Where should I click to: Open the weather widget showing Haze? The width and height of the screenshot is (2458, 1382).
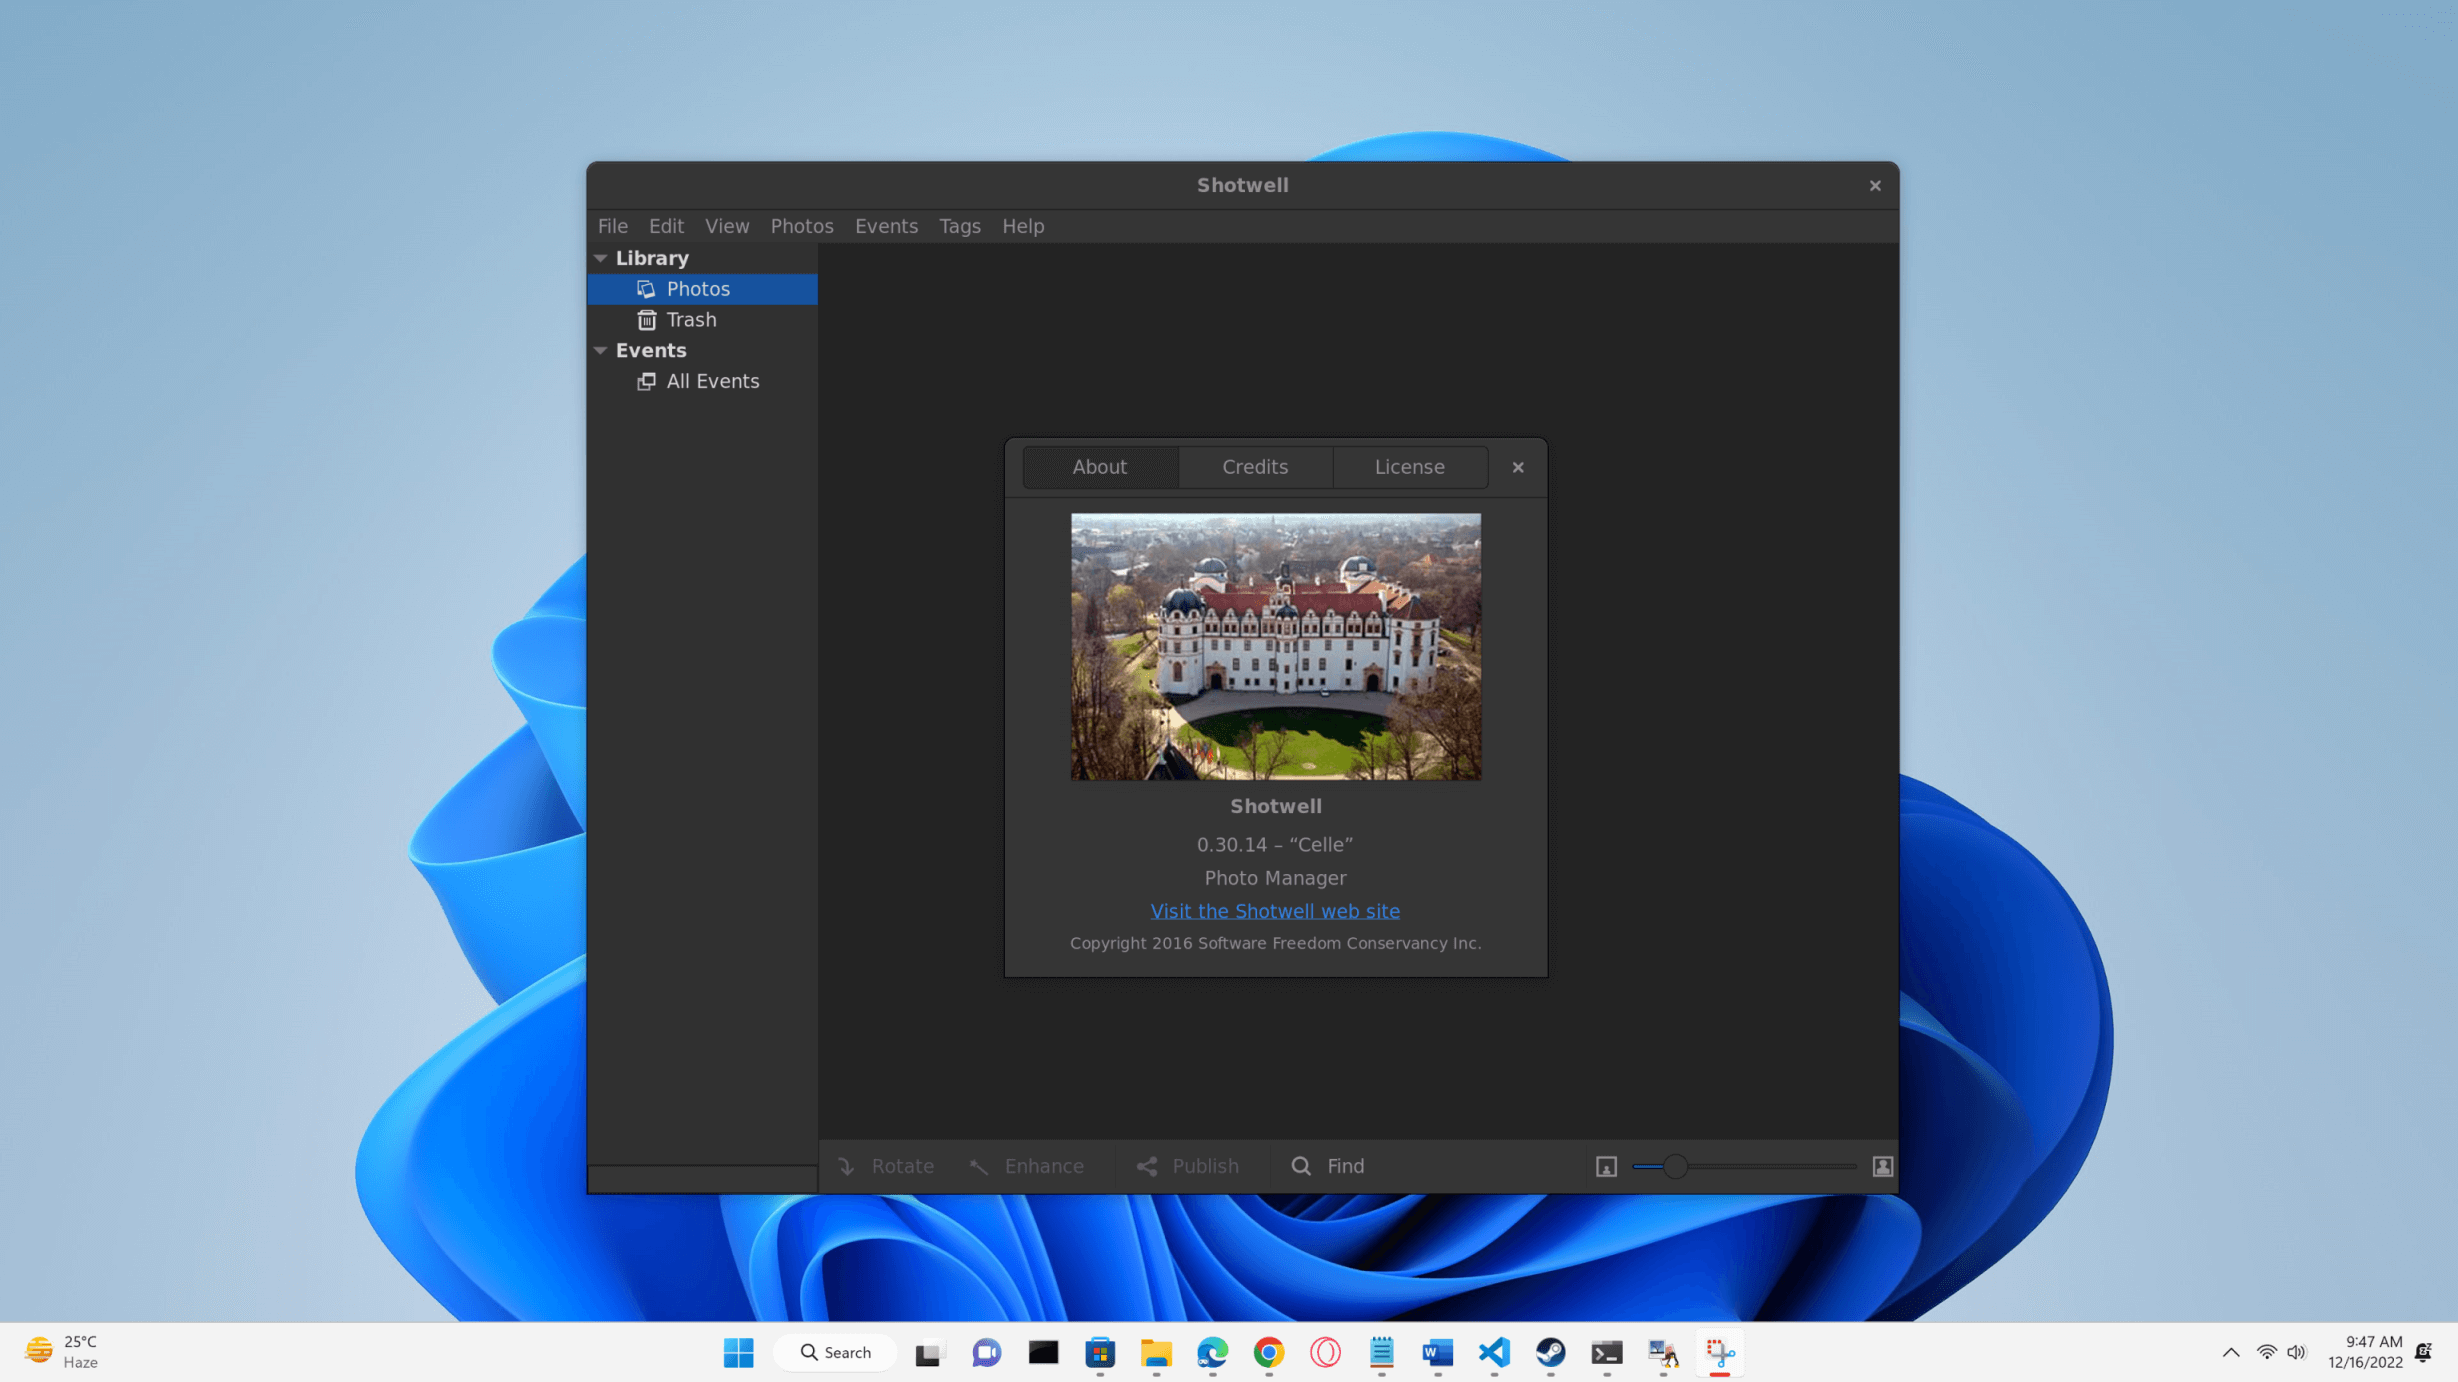pyautogui.click(x=62, y=1352)
